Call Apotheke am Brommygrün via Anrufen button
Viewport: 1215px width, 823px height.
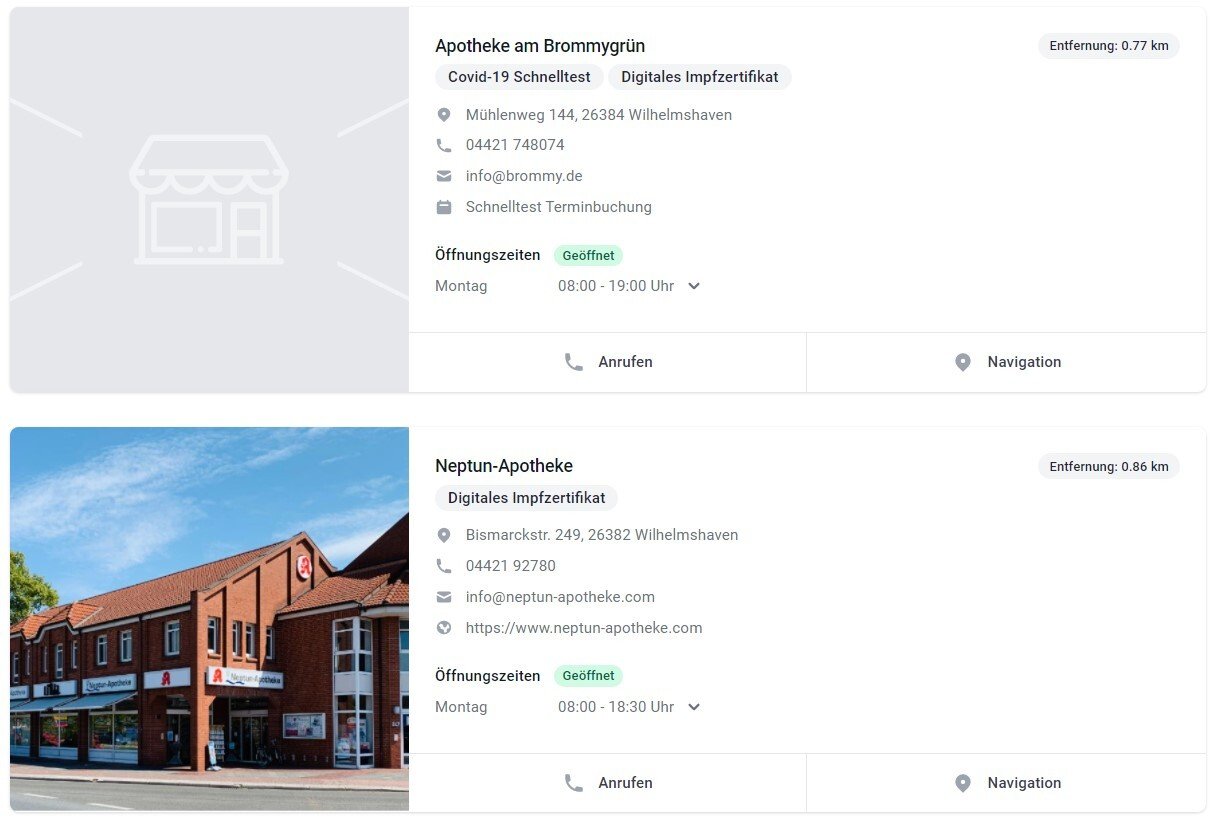tap(608, 362)
